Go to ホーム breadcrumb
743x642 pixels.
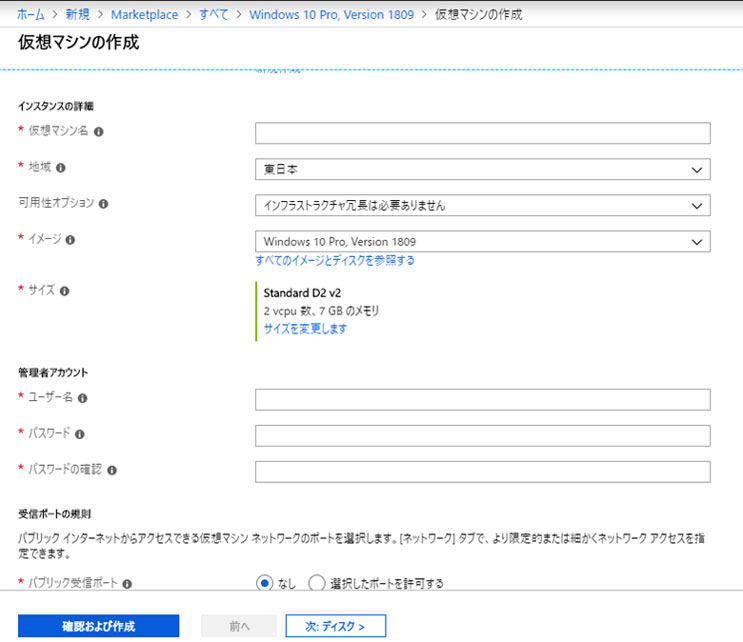pyautogui.click(x=31, y=15)
